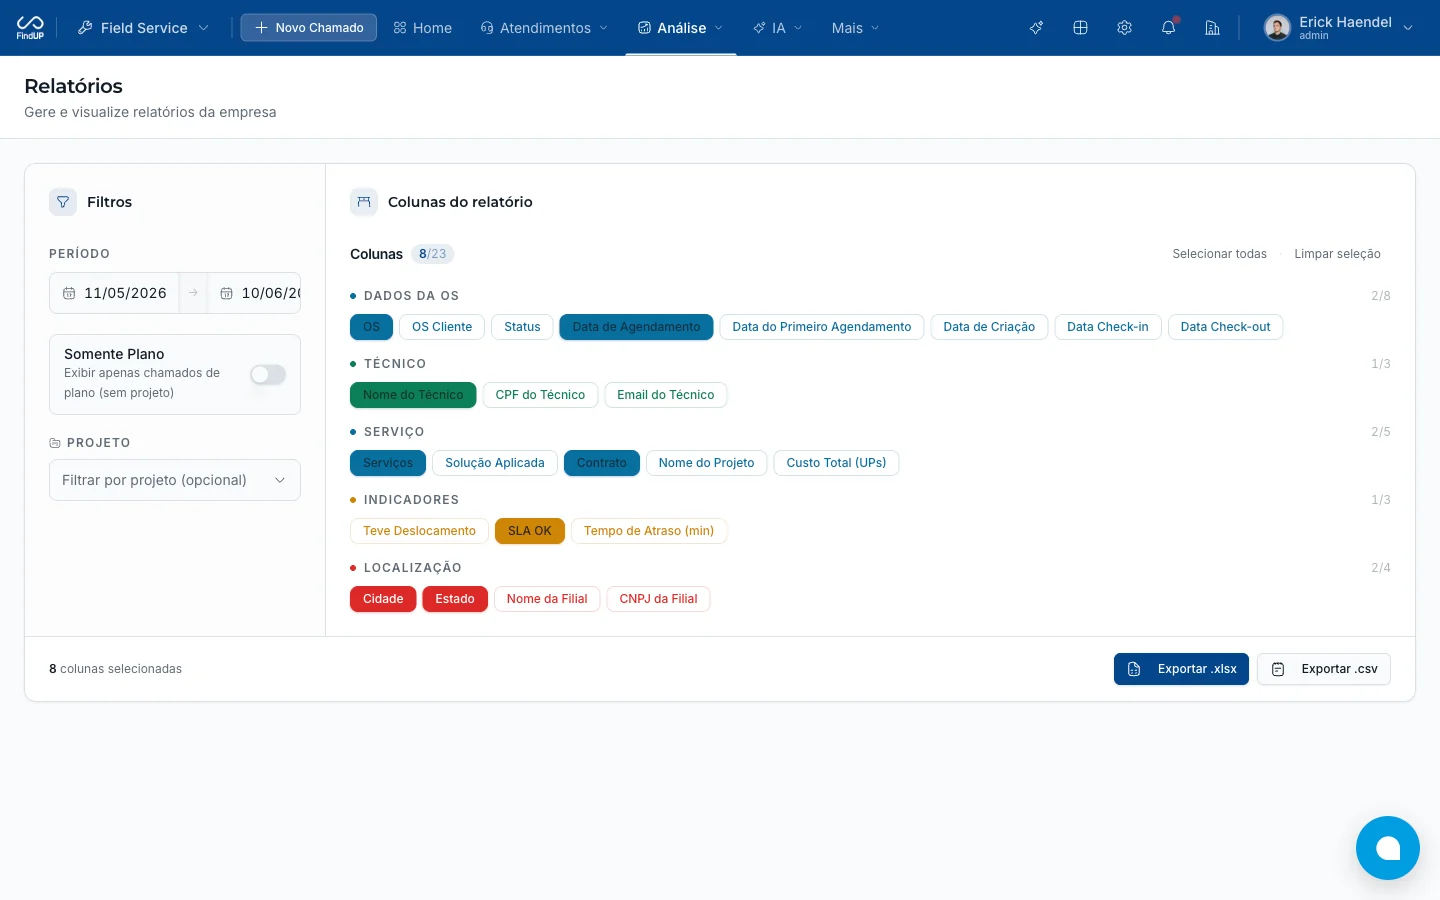Click Exportar .xlsx button
1440x900 pixels.
[1181, 669]
